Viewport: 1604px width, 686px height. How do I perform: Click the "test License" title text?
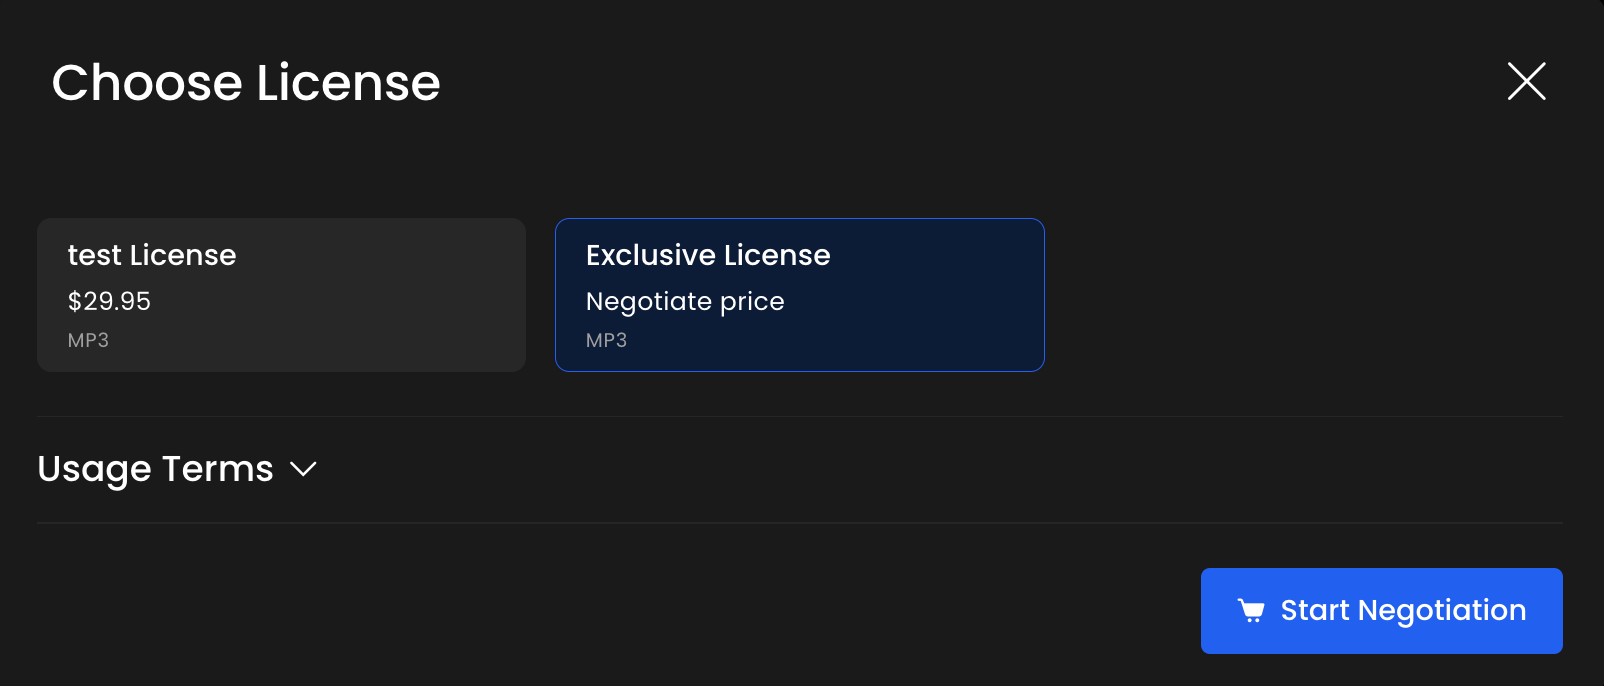tap(152, 255)
